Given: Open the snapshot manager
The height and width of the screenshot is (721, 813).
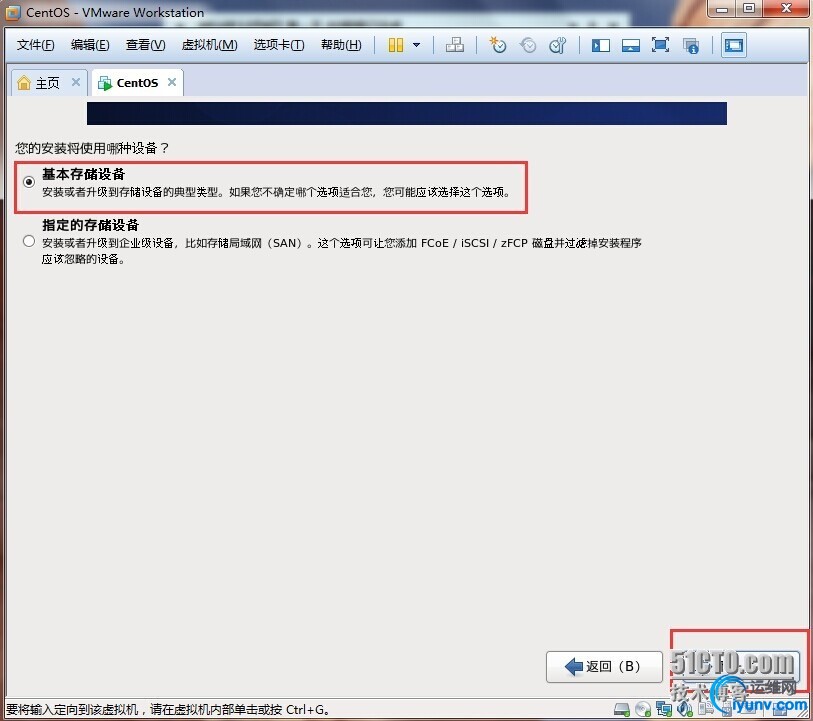Looking at the screenshot, I should (x=557, y=45).
